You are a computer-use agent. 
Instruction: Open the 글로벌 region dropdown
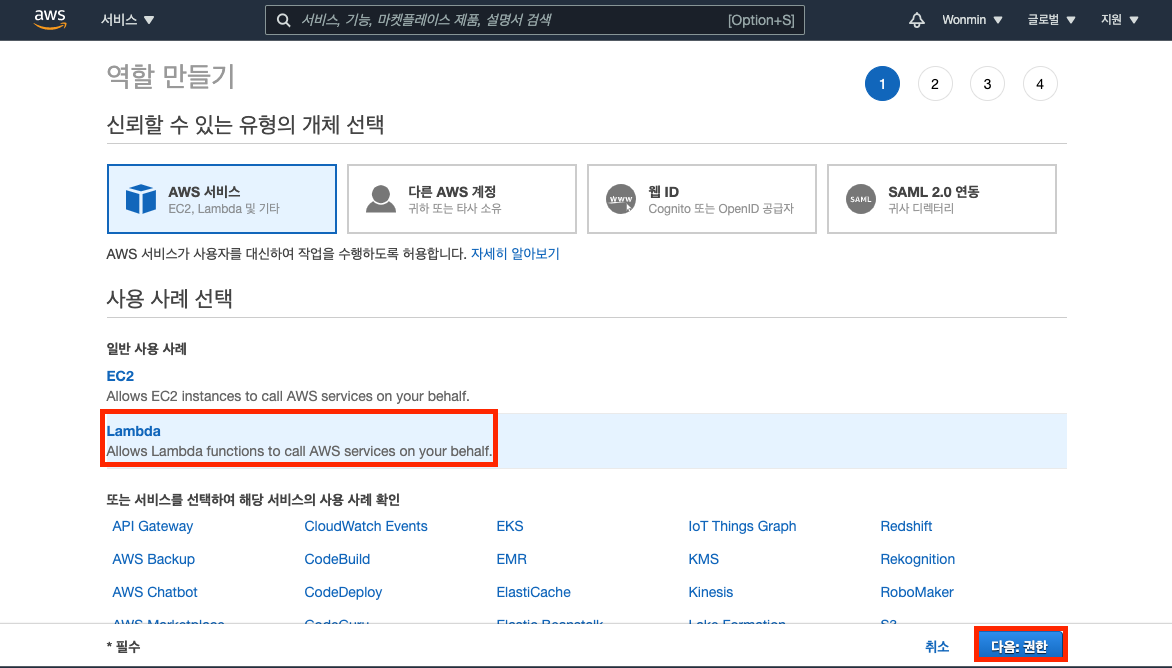[1051, 20]
